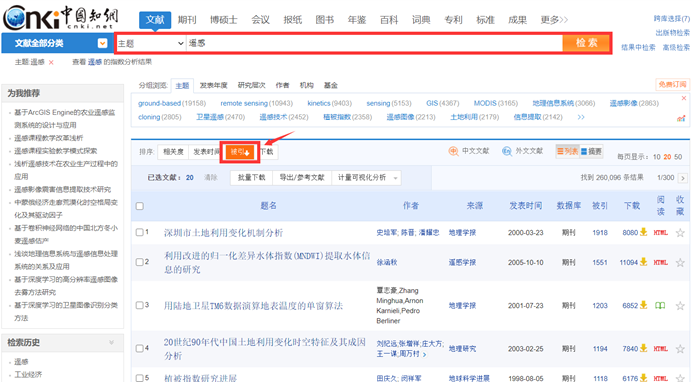Switch grouping to 发表年度 tab

214,85
